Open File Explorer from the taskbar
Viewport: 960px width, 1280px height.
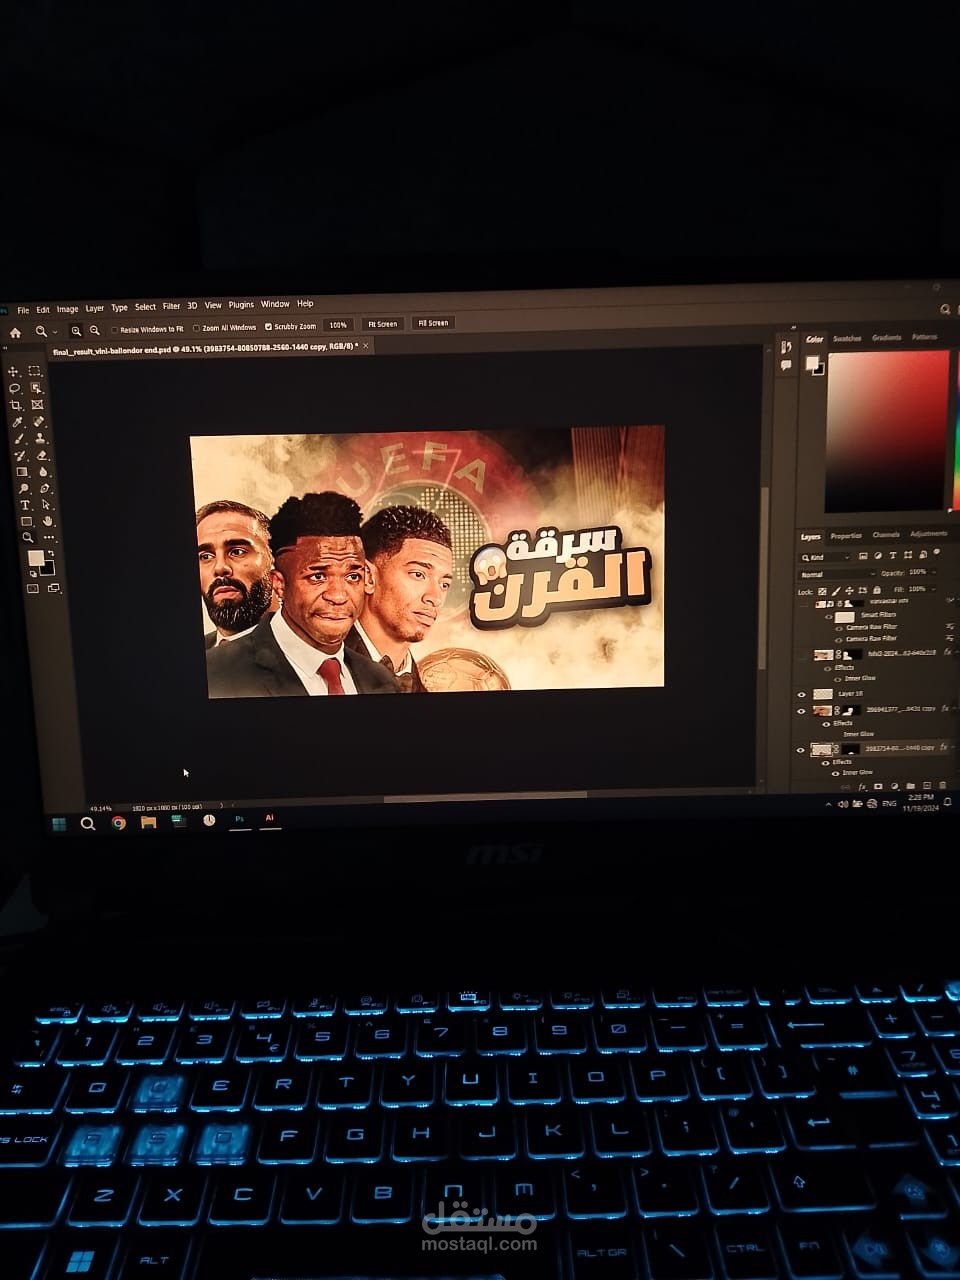(148, 822)
